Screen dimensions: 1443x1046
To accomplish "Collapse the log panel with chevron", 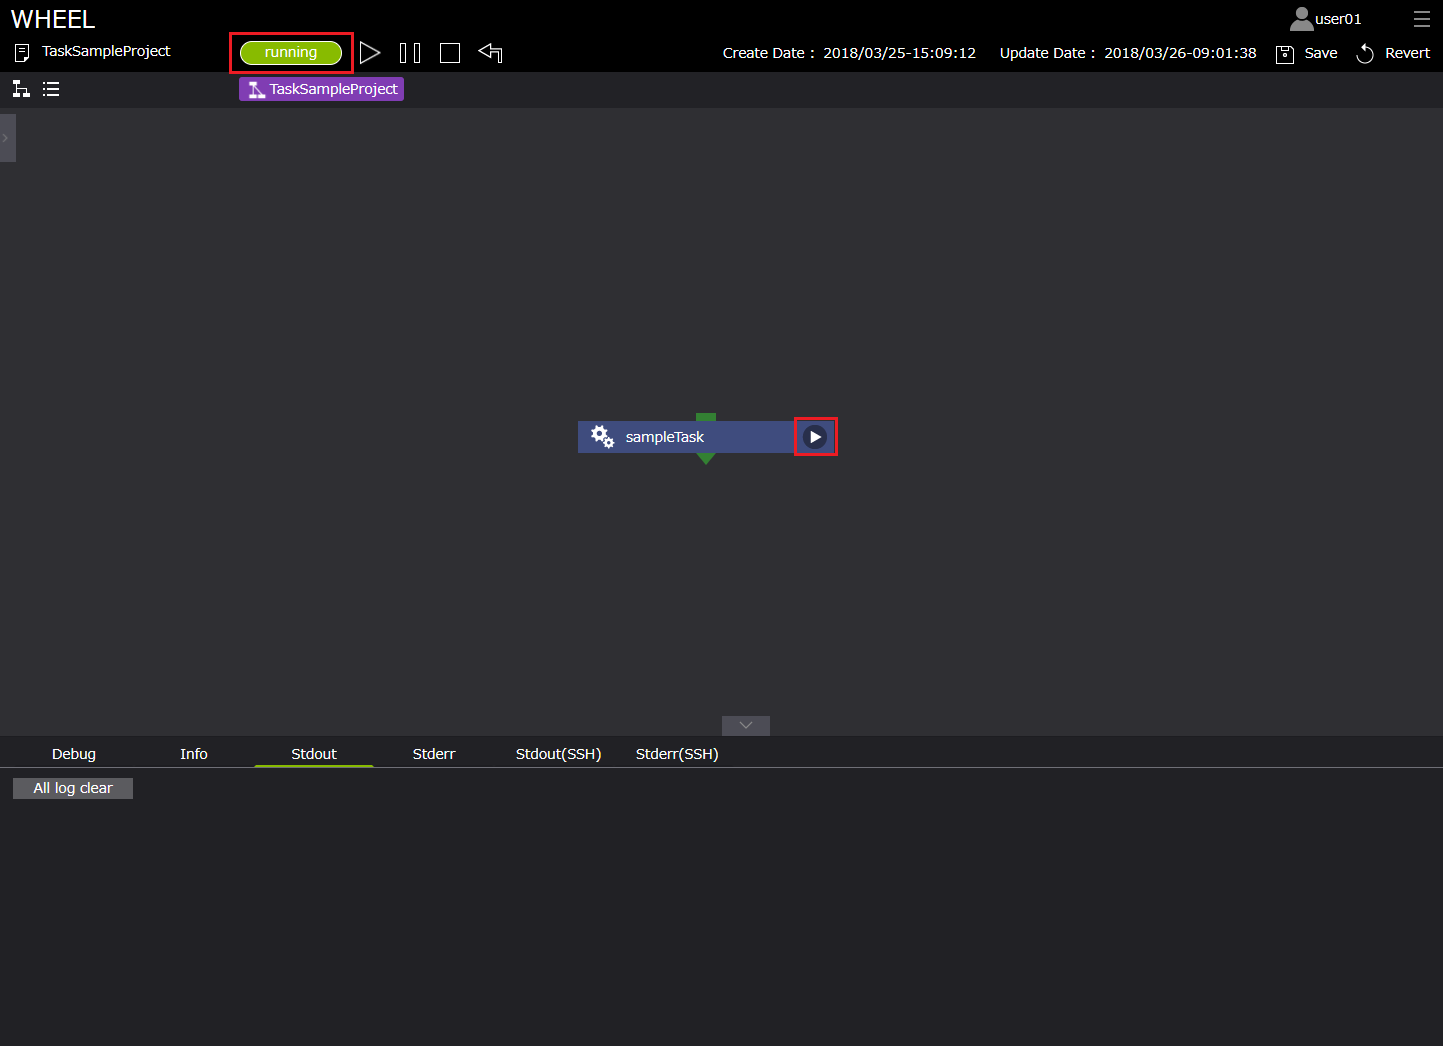I will (745, 725).
